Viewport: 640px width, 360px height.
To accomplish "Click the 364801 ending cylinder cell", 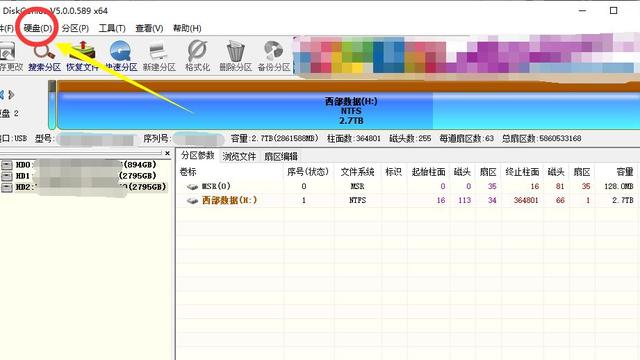I will tap(526, 200).
